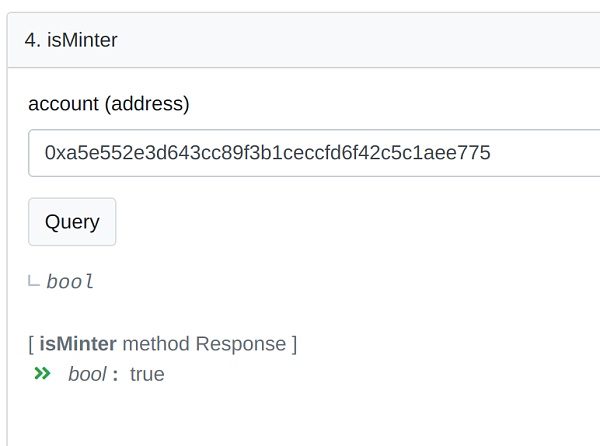
Task: Click the closing bracket after Response
Action: [294, 344]
